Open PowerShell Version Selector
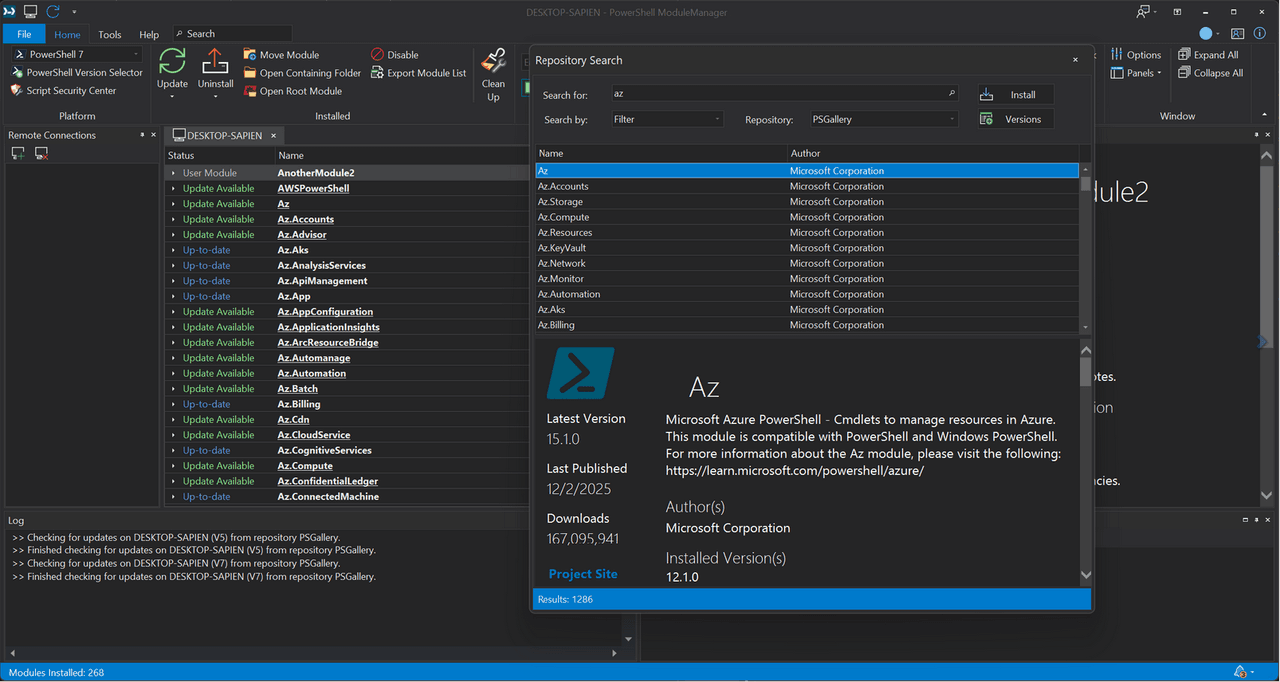Viewport: 1280px width, 682px height. coord(77,72)
